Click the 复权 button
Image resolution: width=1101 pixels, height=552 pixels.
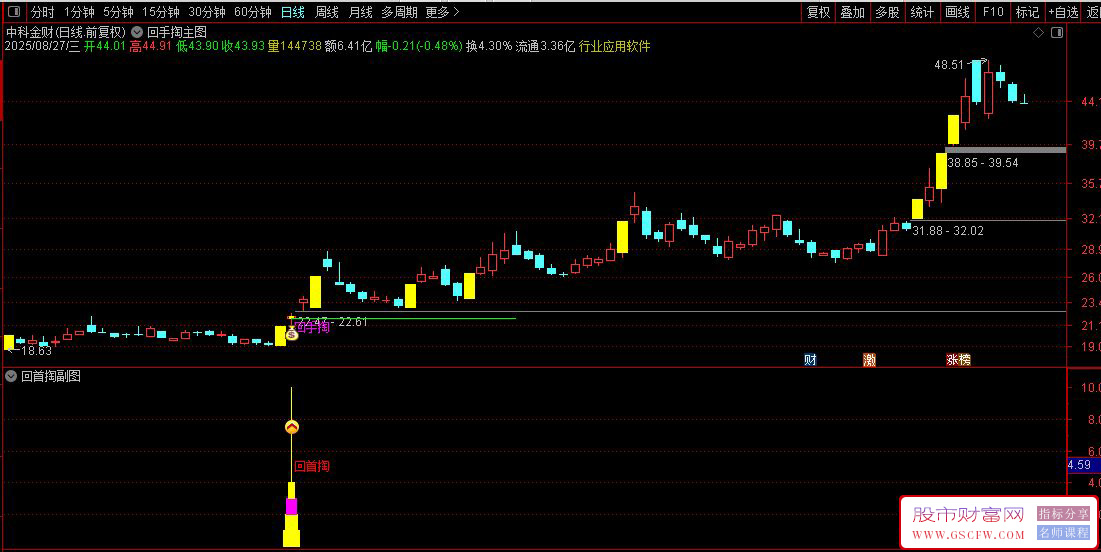818,12
